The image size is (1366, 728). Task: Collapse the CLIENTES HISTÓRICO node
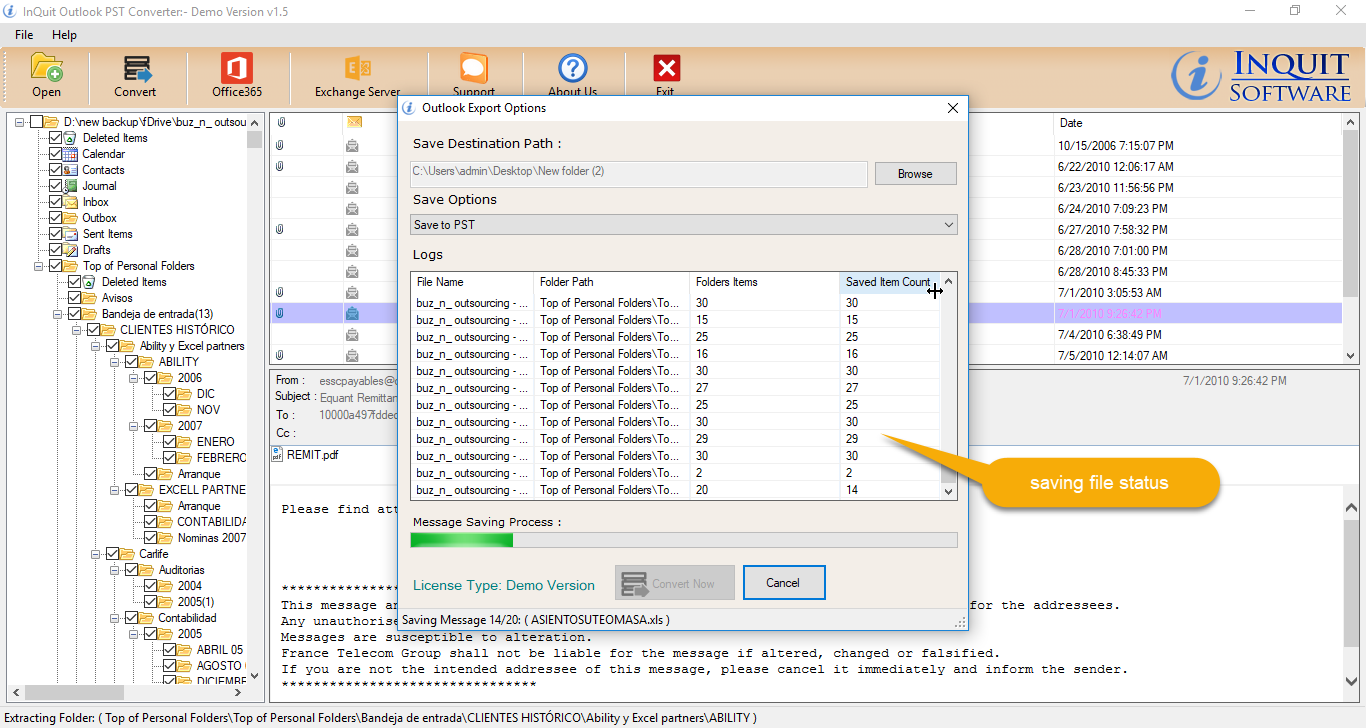77,330
